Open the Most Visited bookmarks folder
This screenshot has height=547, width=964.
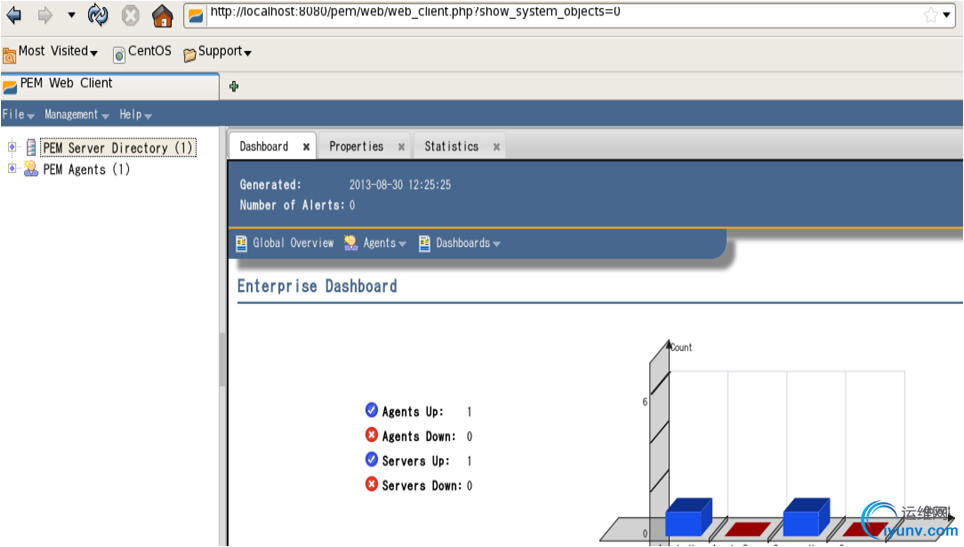[x=50, y=52]
